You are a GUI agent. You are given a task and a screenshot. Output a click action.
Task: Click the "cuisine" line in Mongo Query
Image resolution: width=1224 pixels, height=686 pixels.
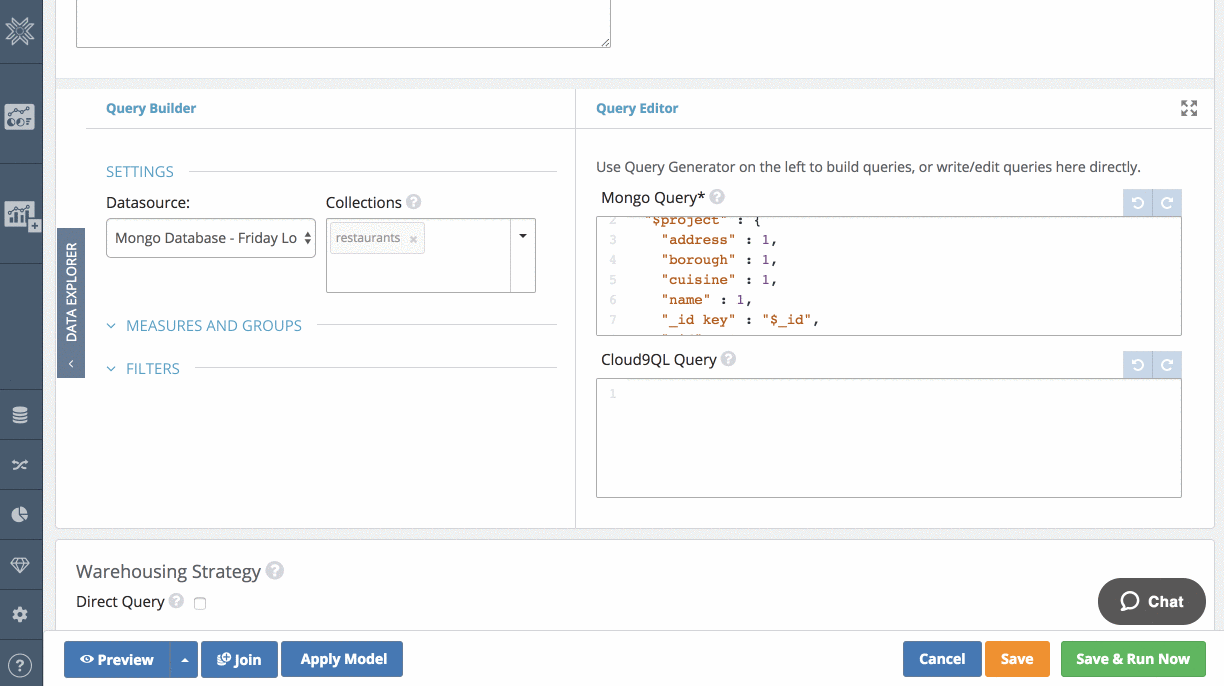[718, 280]
